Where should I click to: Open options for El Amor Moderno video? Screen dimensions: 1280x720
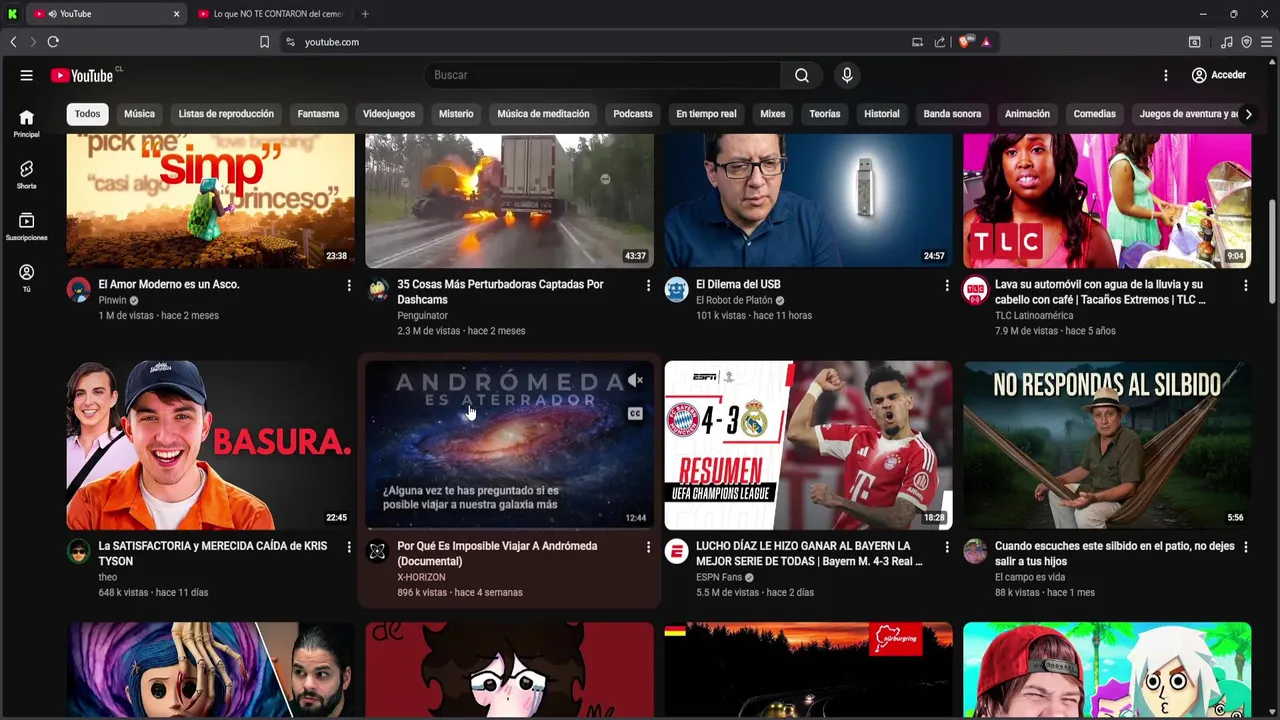(x=349, y=285)
